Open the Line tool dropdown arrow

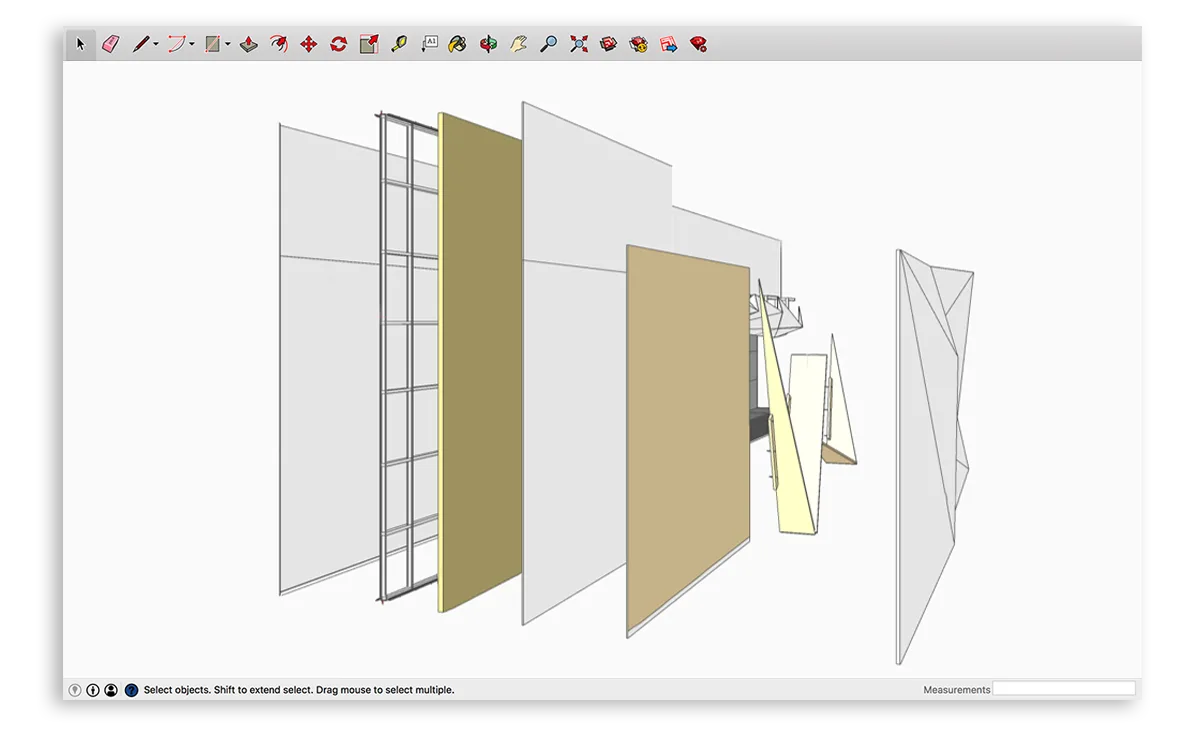156,45
